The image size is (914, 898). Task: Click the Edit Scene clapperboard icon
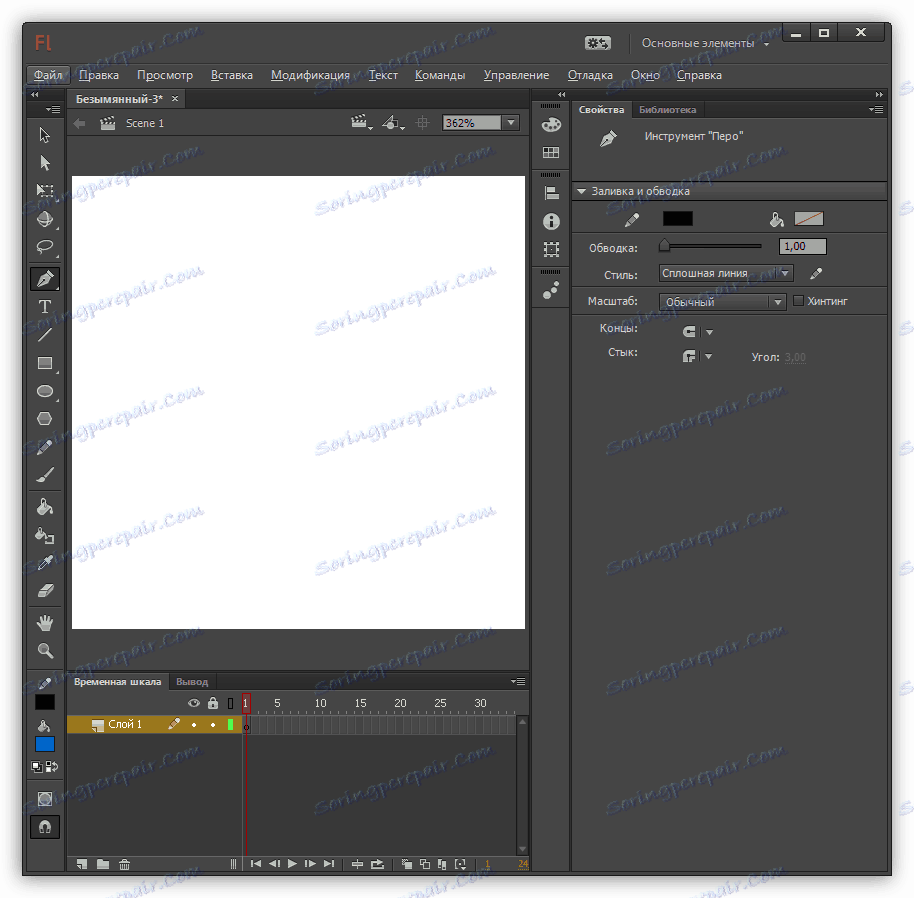[x=360, y=122]
